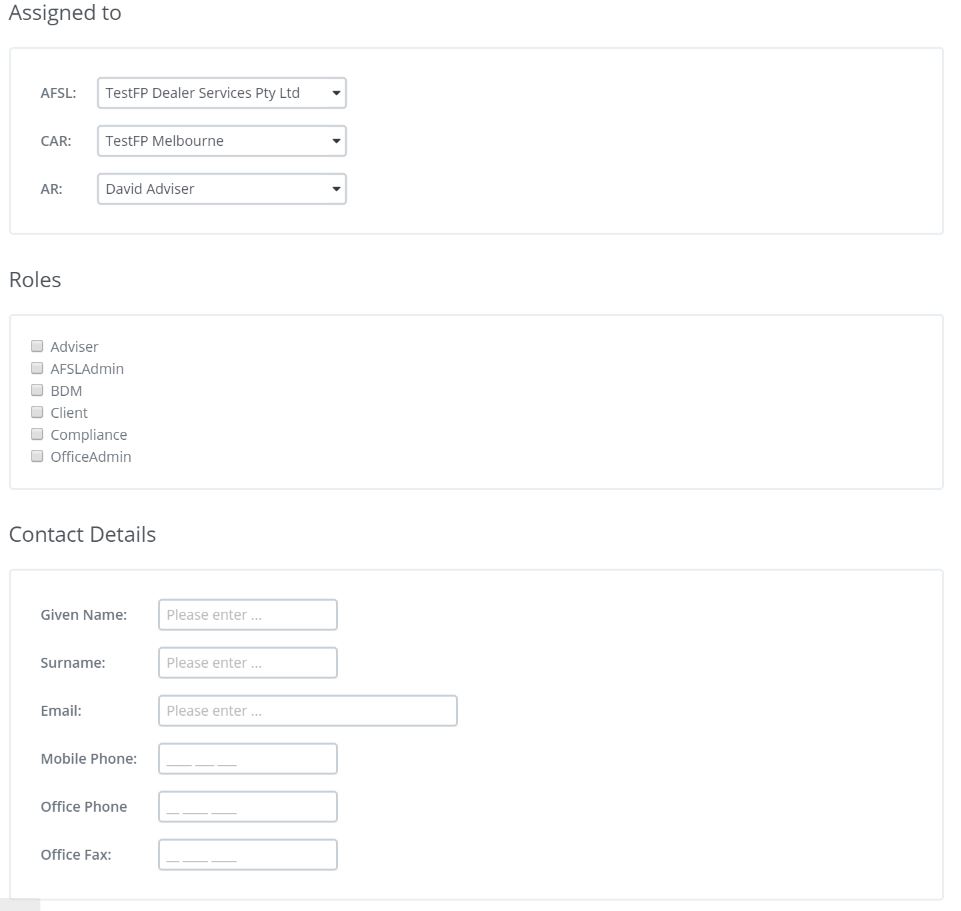
Task: Click the 'Email:' label text
Action: pos(61,711)
